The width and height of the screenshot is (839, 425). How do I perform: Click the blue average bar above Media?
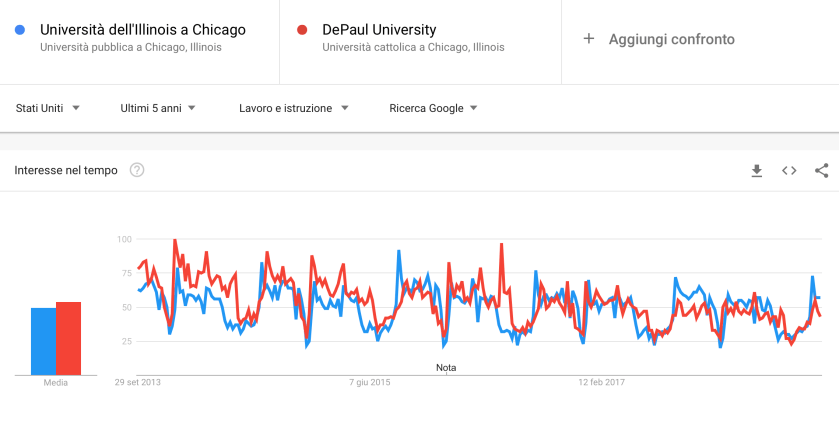[x=43, y=341]
